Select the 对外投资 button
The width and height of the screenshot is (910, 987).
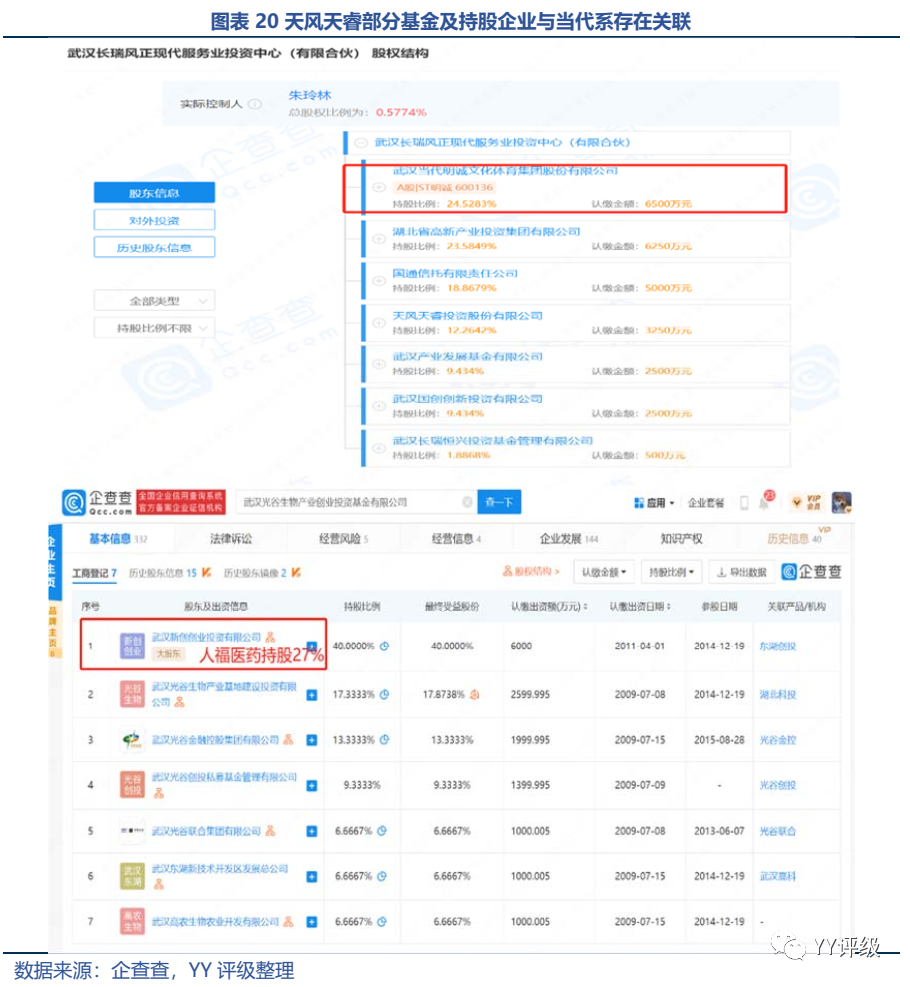(154, 220)
